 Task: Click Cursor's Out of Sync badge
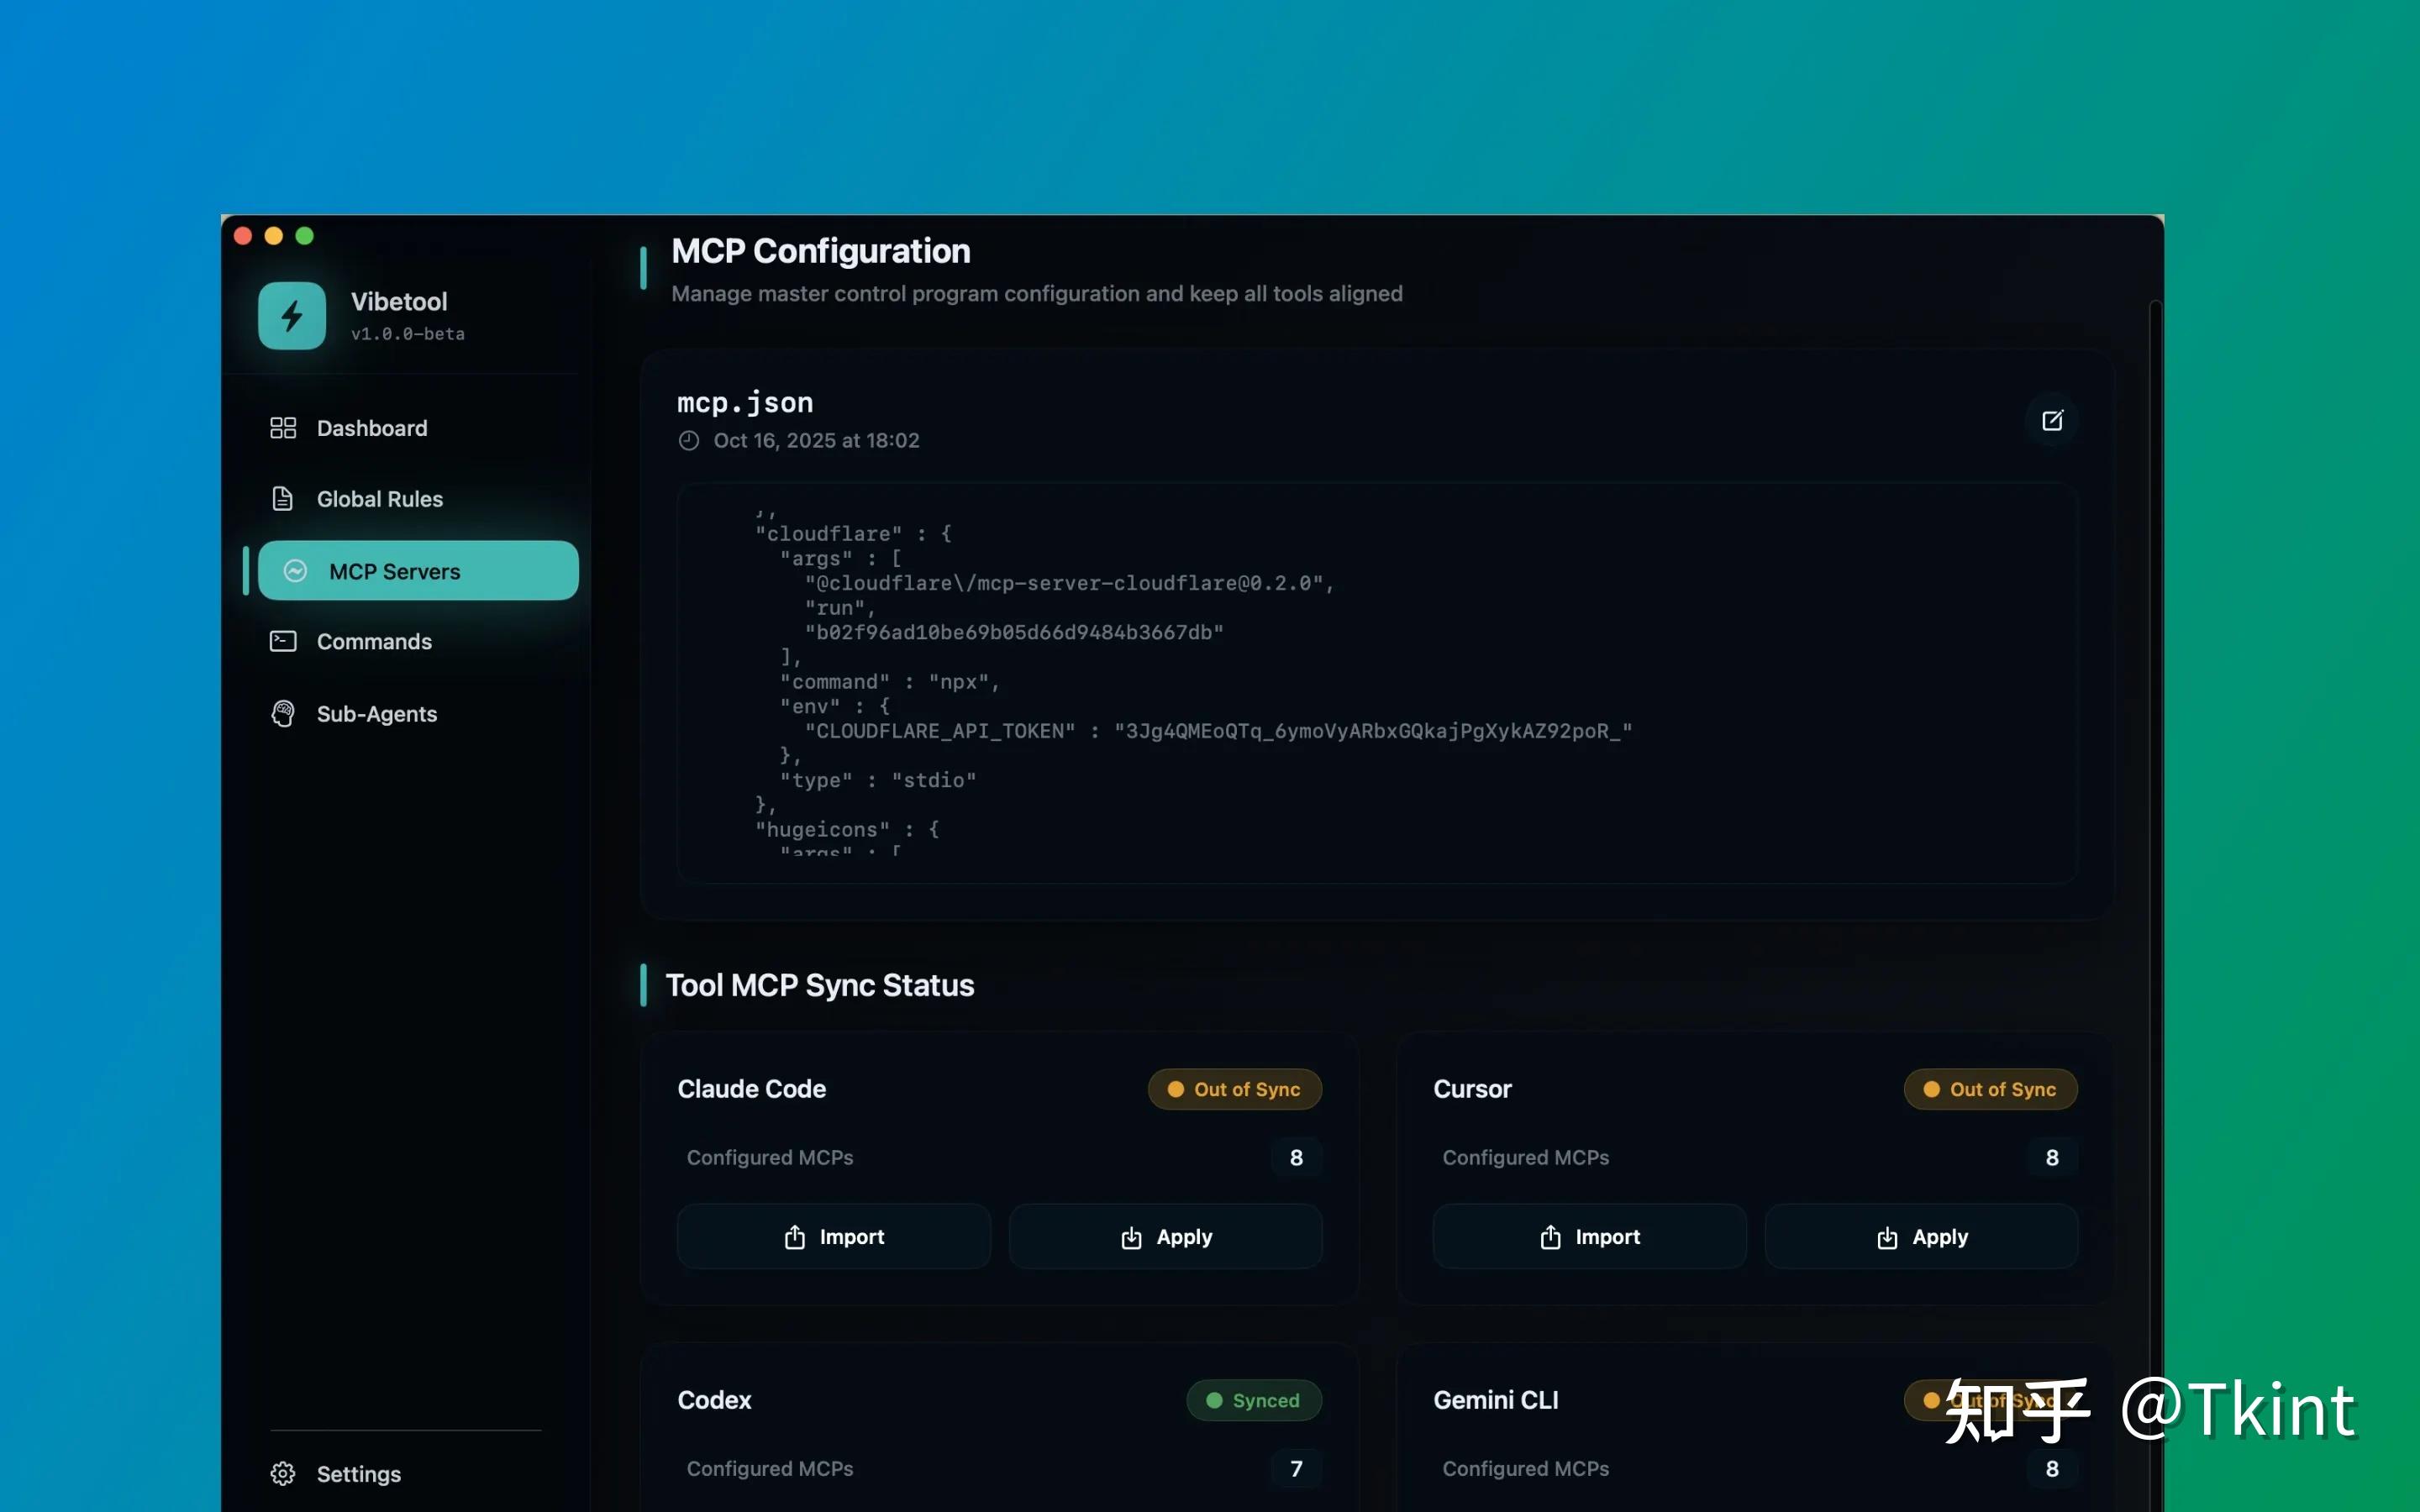[x=1991, y=1090]
